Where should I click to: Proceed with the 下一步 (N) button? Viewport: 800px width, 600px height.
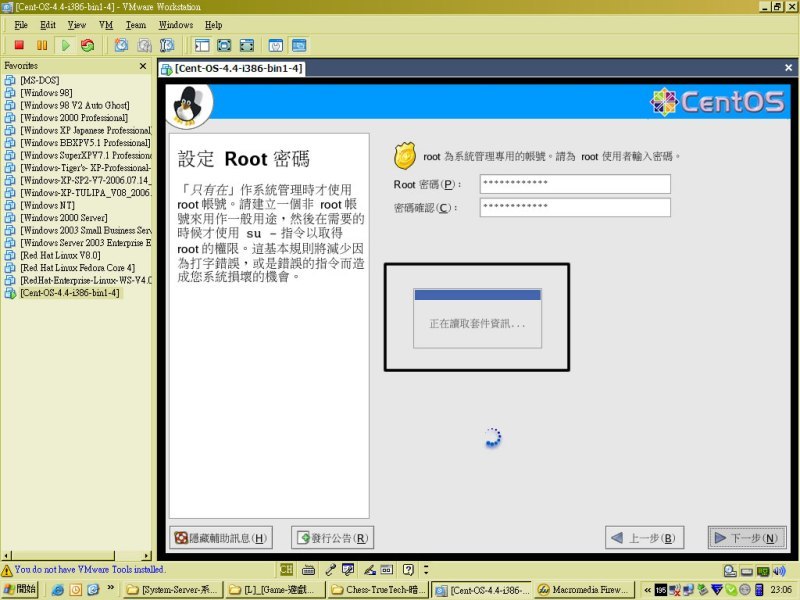point(747,538)
